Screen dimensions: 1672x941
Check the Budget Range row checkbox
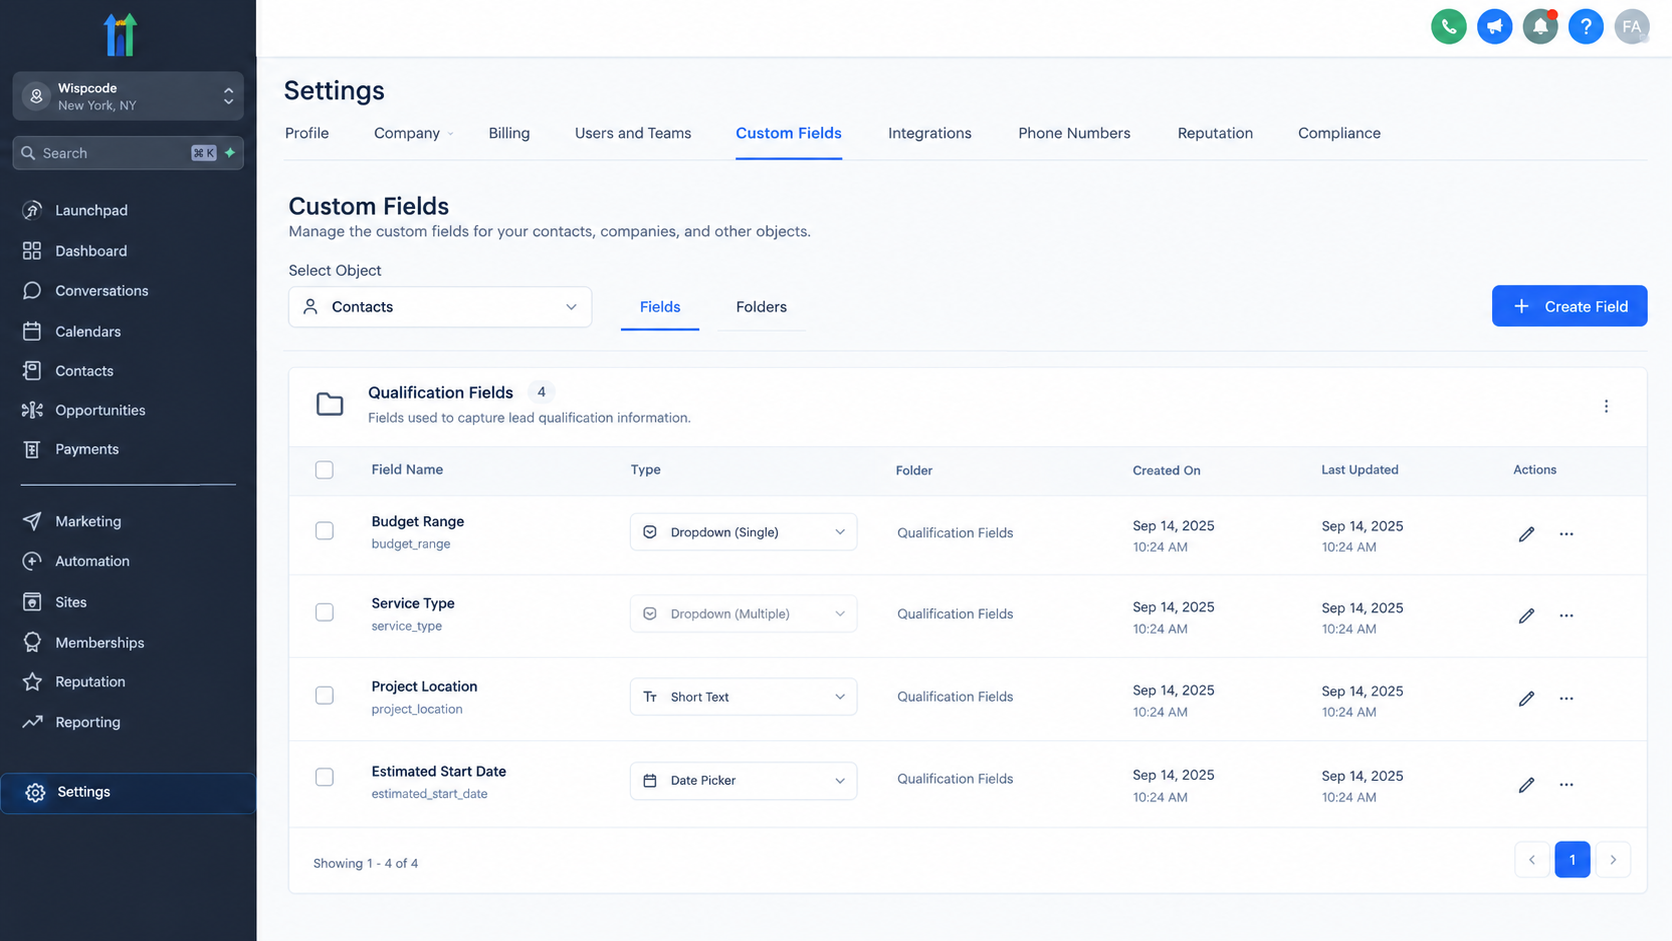(324, 531)
